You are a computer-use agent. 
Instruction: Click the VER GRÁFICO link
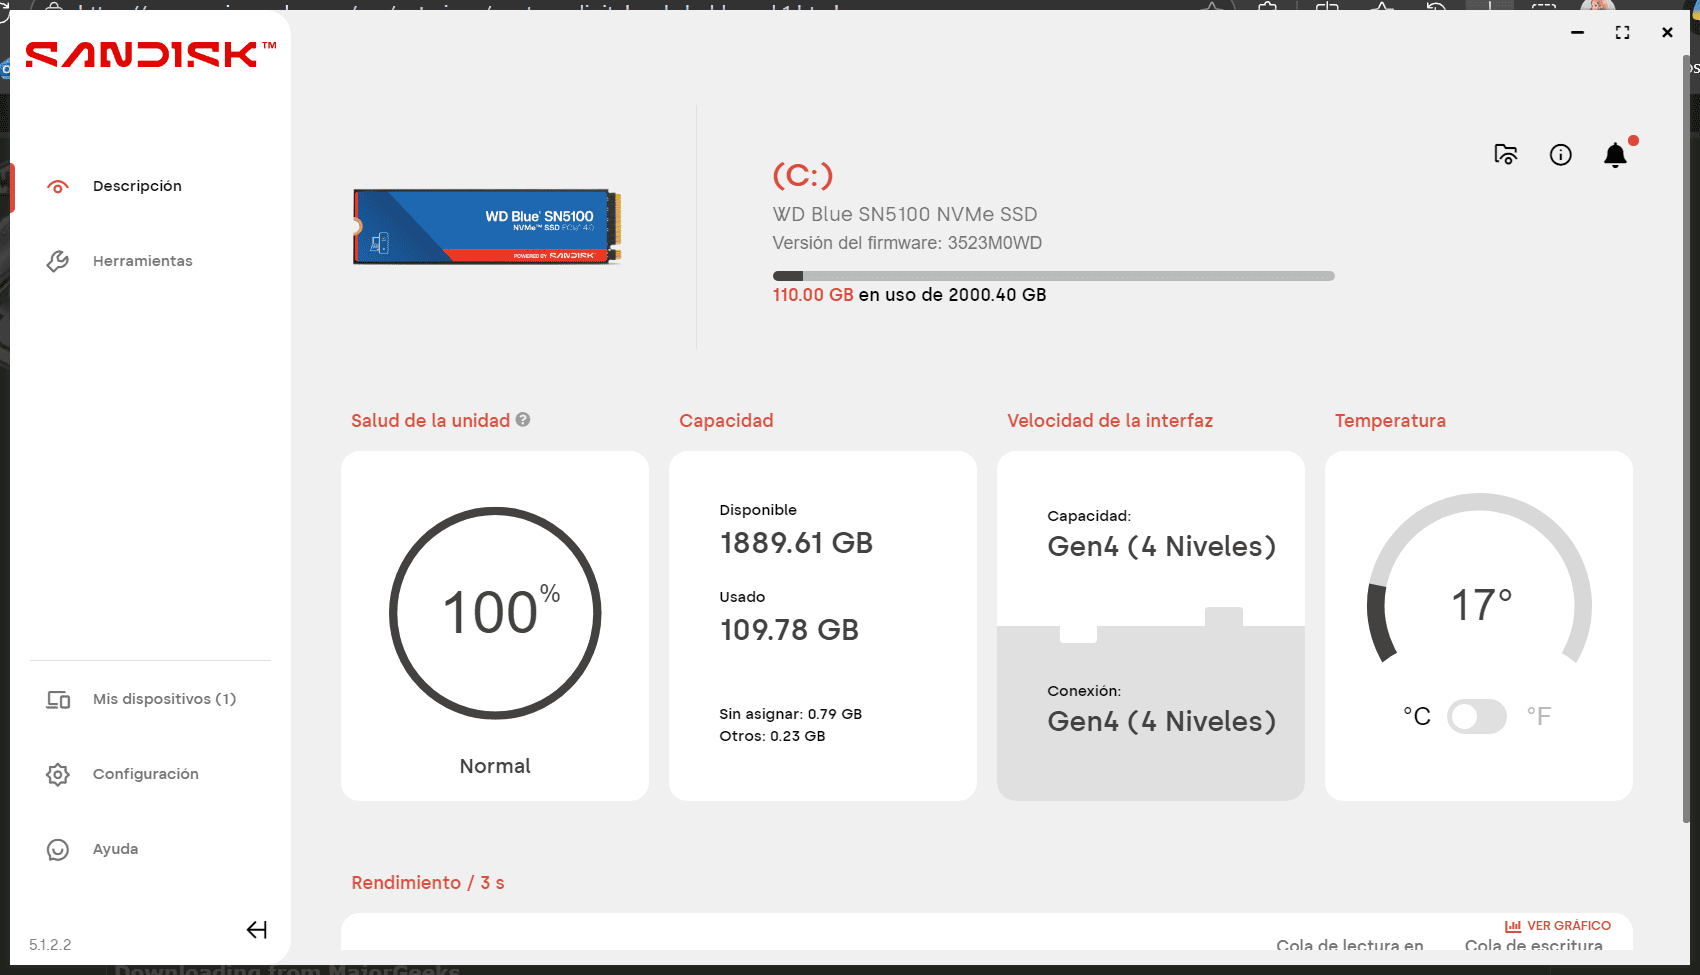click(x=1558, y=926)
